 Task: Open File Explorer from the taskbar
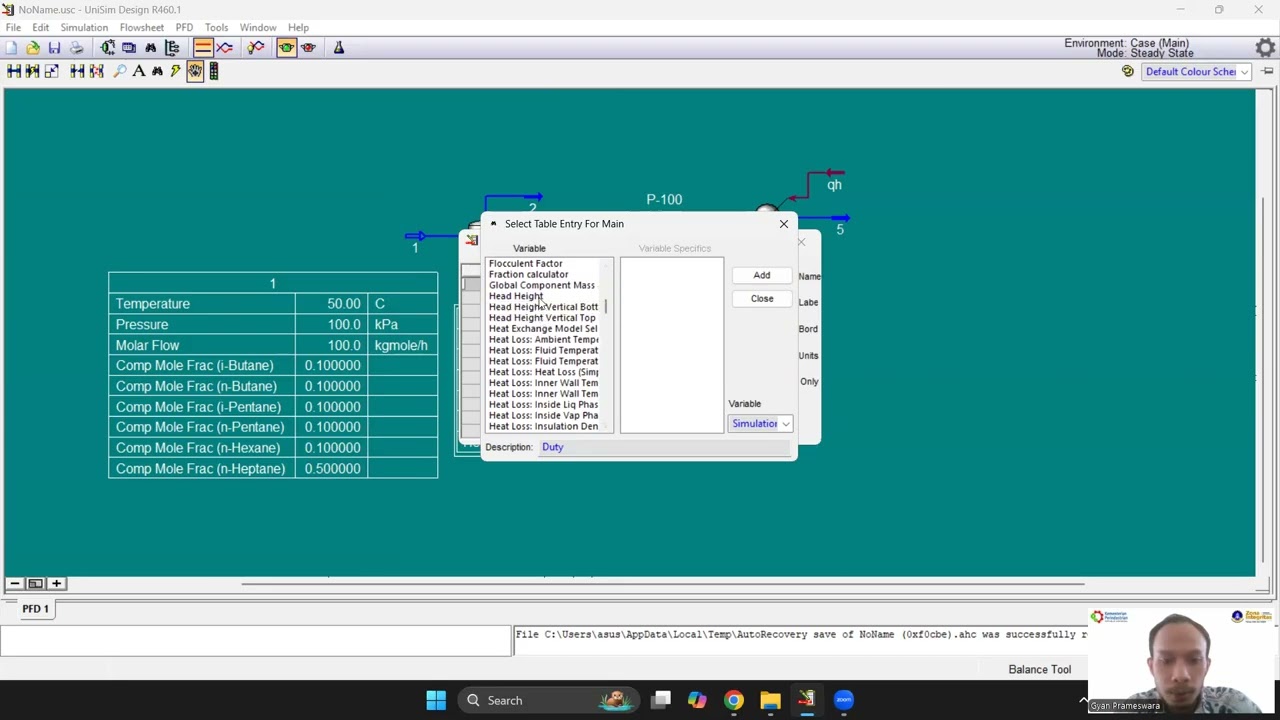point(770,700)
